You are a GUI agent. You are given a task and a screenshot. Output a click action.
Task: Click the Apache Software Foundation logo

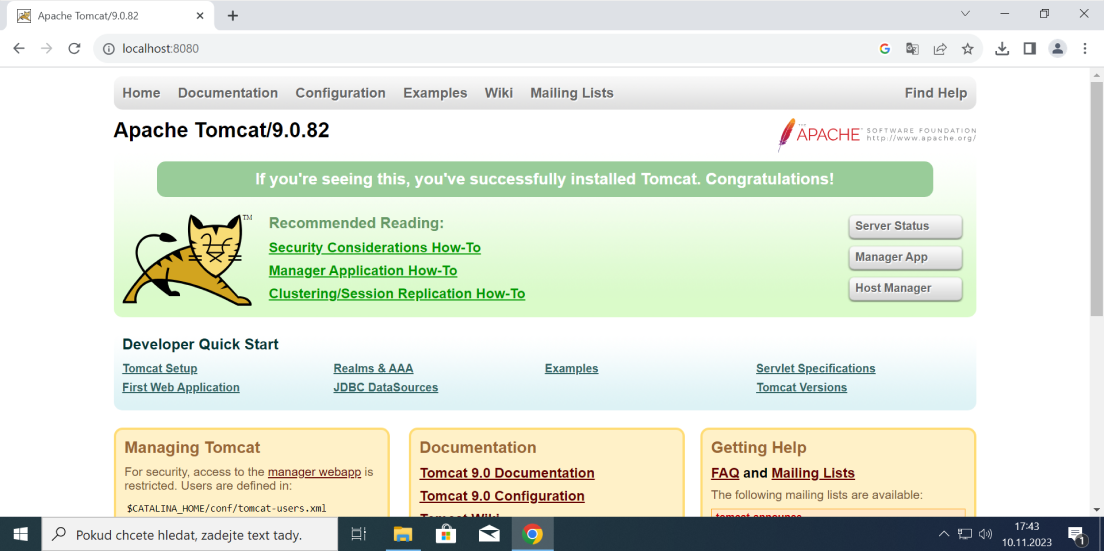point(876,134)
